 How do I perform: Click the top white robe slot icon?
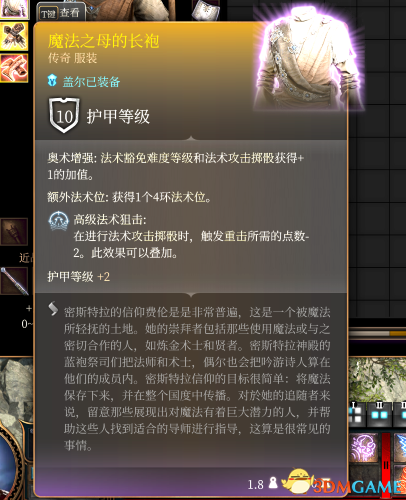pyautogui.click(x=14, y=9)
